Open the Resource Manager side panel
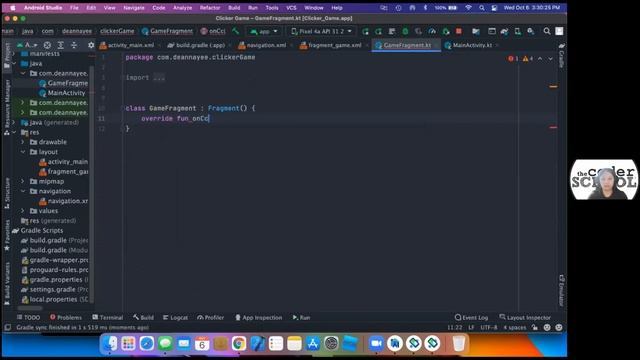This screenshot has width=640, height=360. (7, 107)
